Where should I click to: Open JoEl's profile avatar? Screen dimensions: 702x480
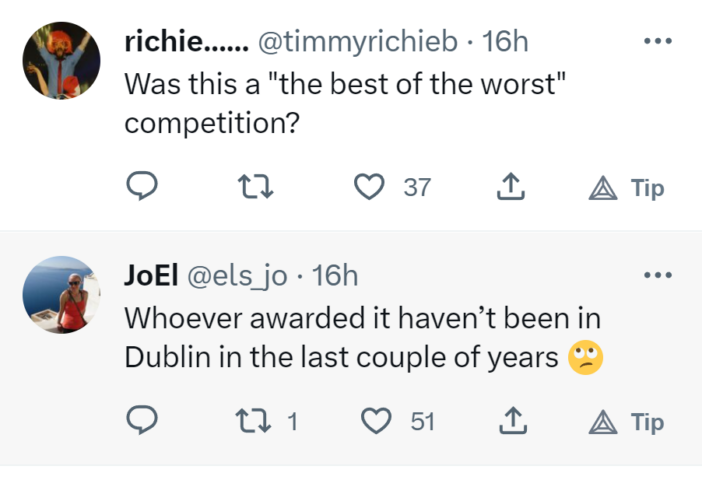tap(62, 295)
